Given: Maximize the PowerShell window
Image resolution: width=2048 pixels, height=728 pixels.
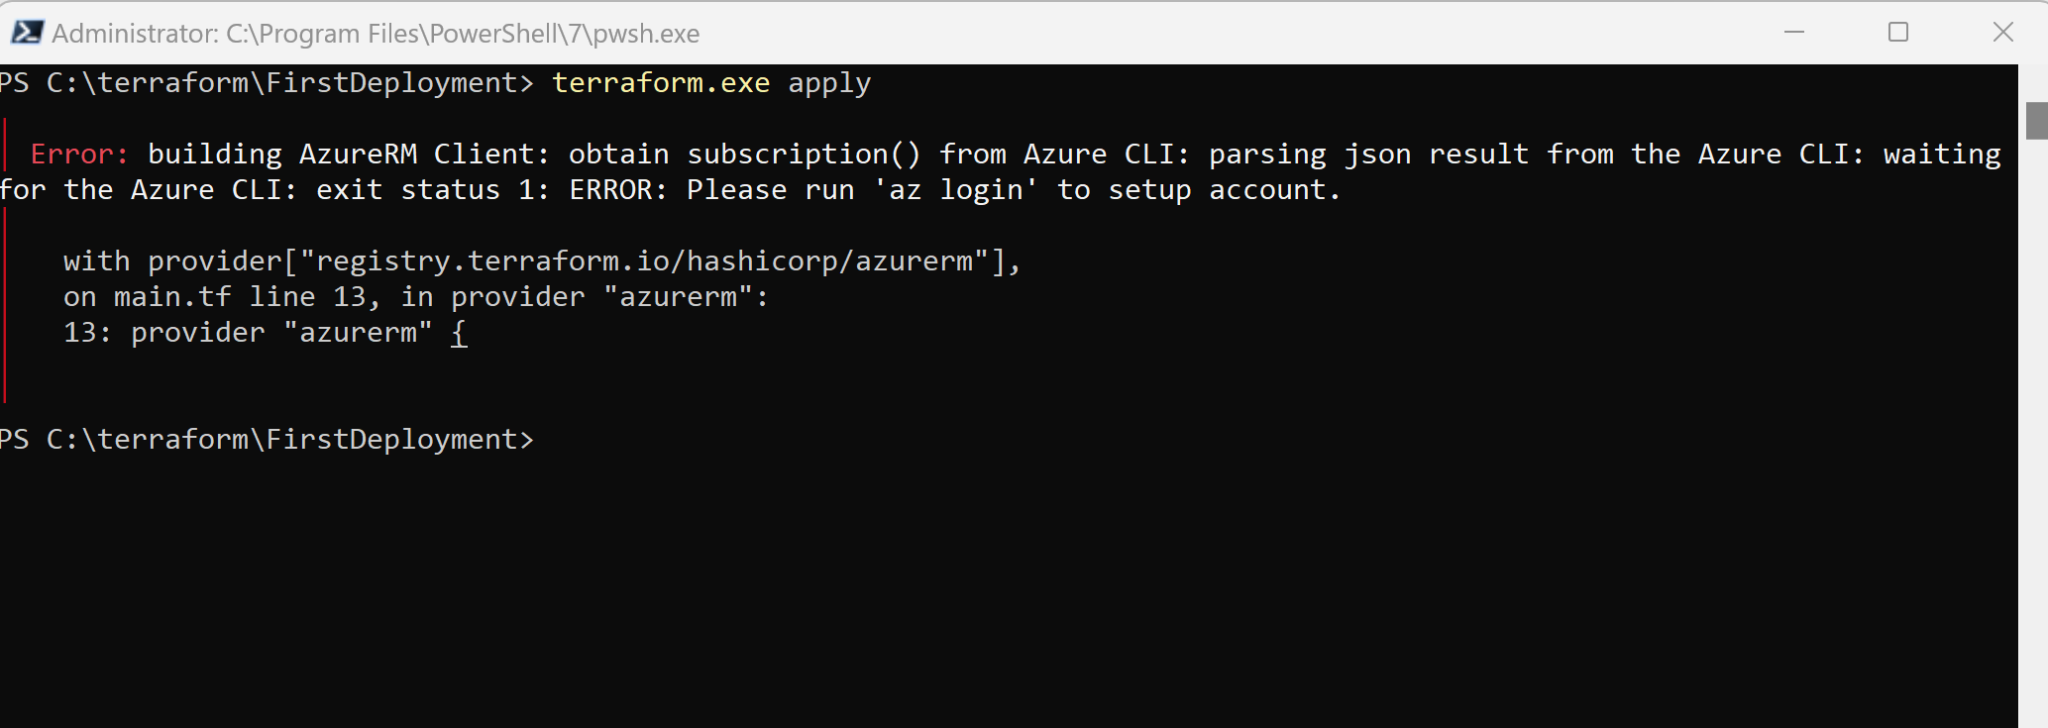Looking at the screenshot, I should coord(1898,32).
